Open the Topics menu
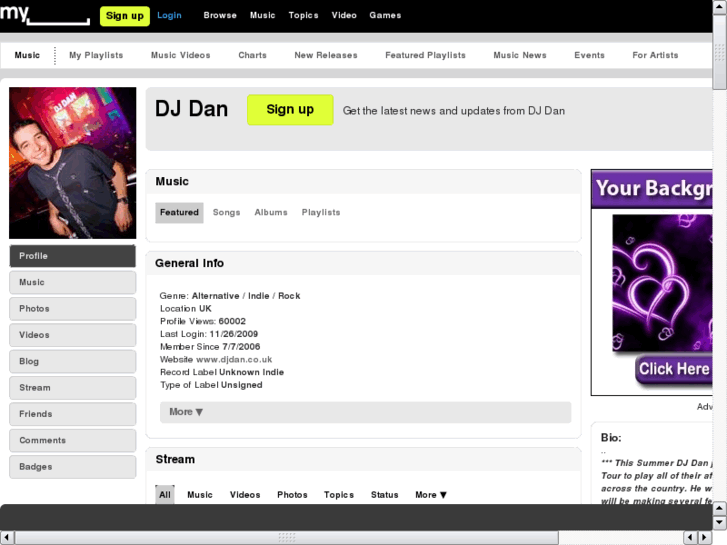This screenshot has width=727, height=545. [303, 15]
